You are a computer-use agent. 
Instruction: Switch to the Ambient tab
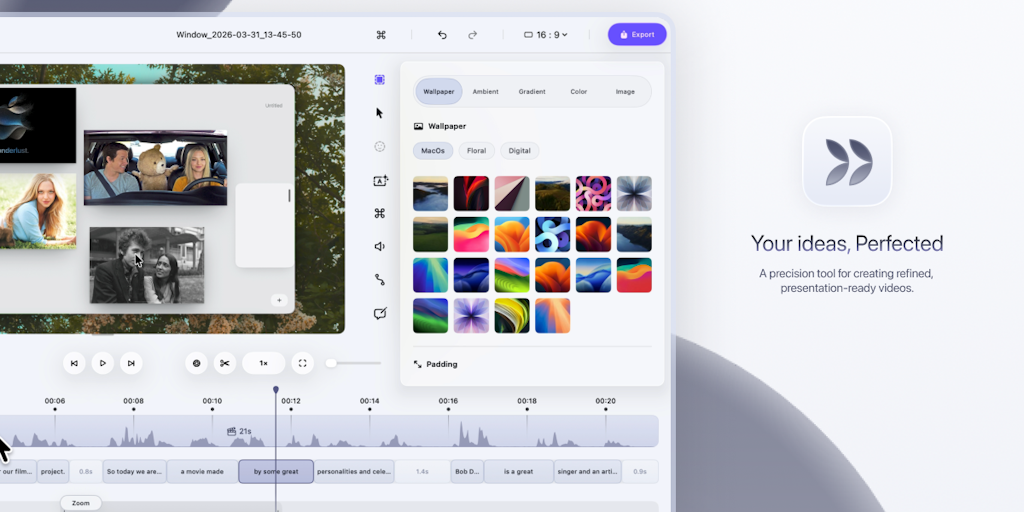click(485, 91)
